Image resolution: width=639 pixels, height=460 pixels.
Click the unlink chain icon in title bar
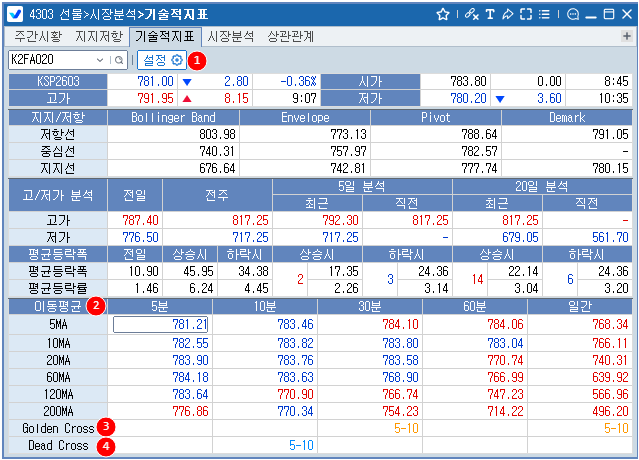[x=472, y=15]
